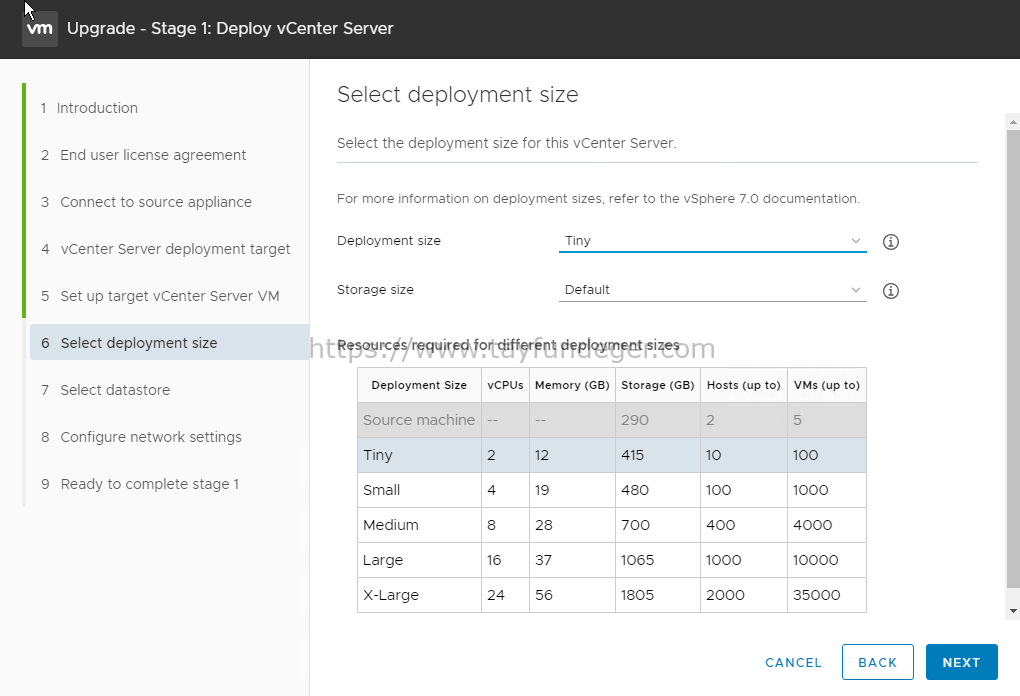This screenshot has width=1020, height=696.
Task: Click the vSphere 7.0 documentation info text
Action: 598,198
